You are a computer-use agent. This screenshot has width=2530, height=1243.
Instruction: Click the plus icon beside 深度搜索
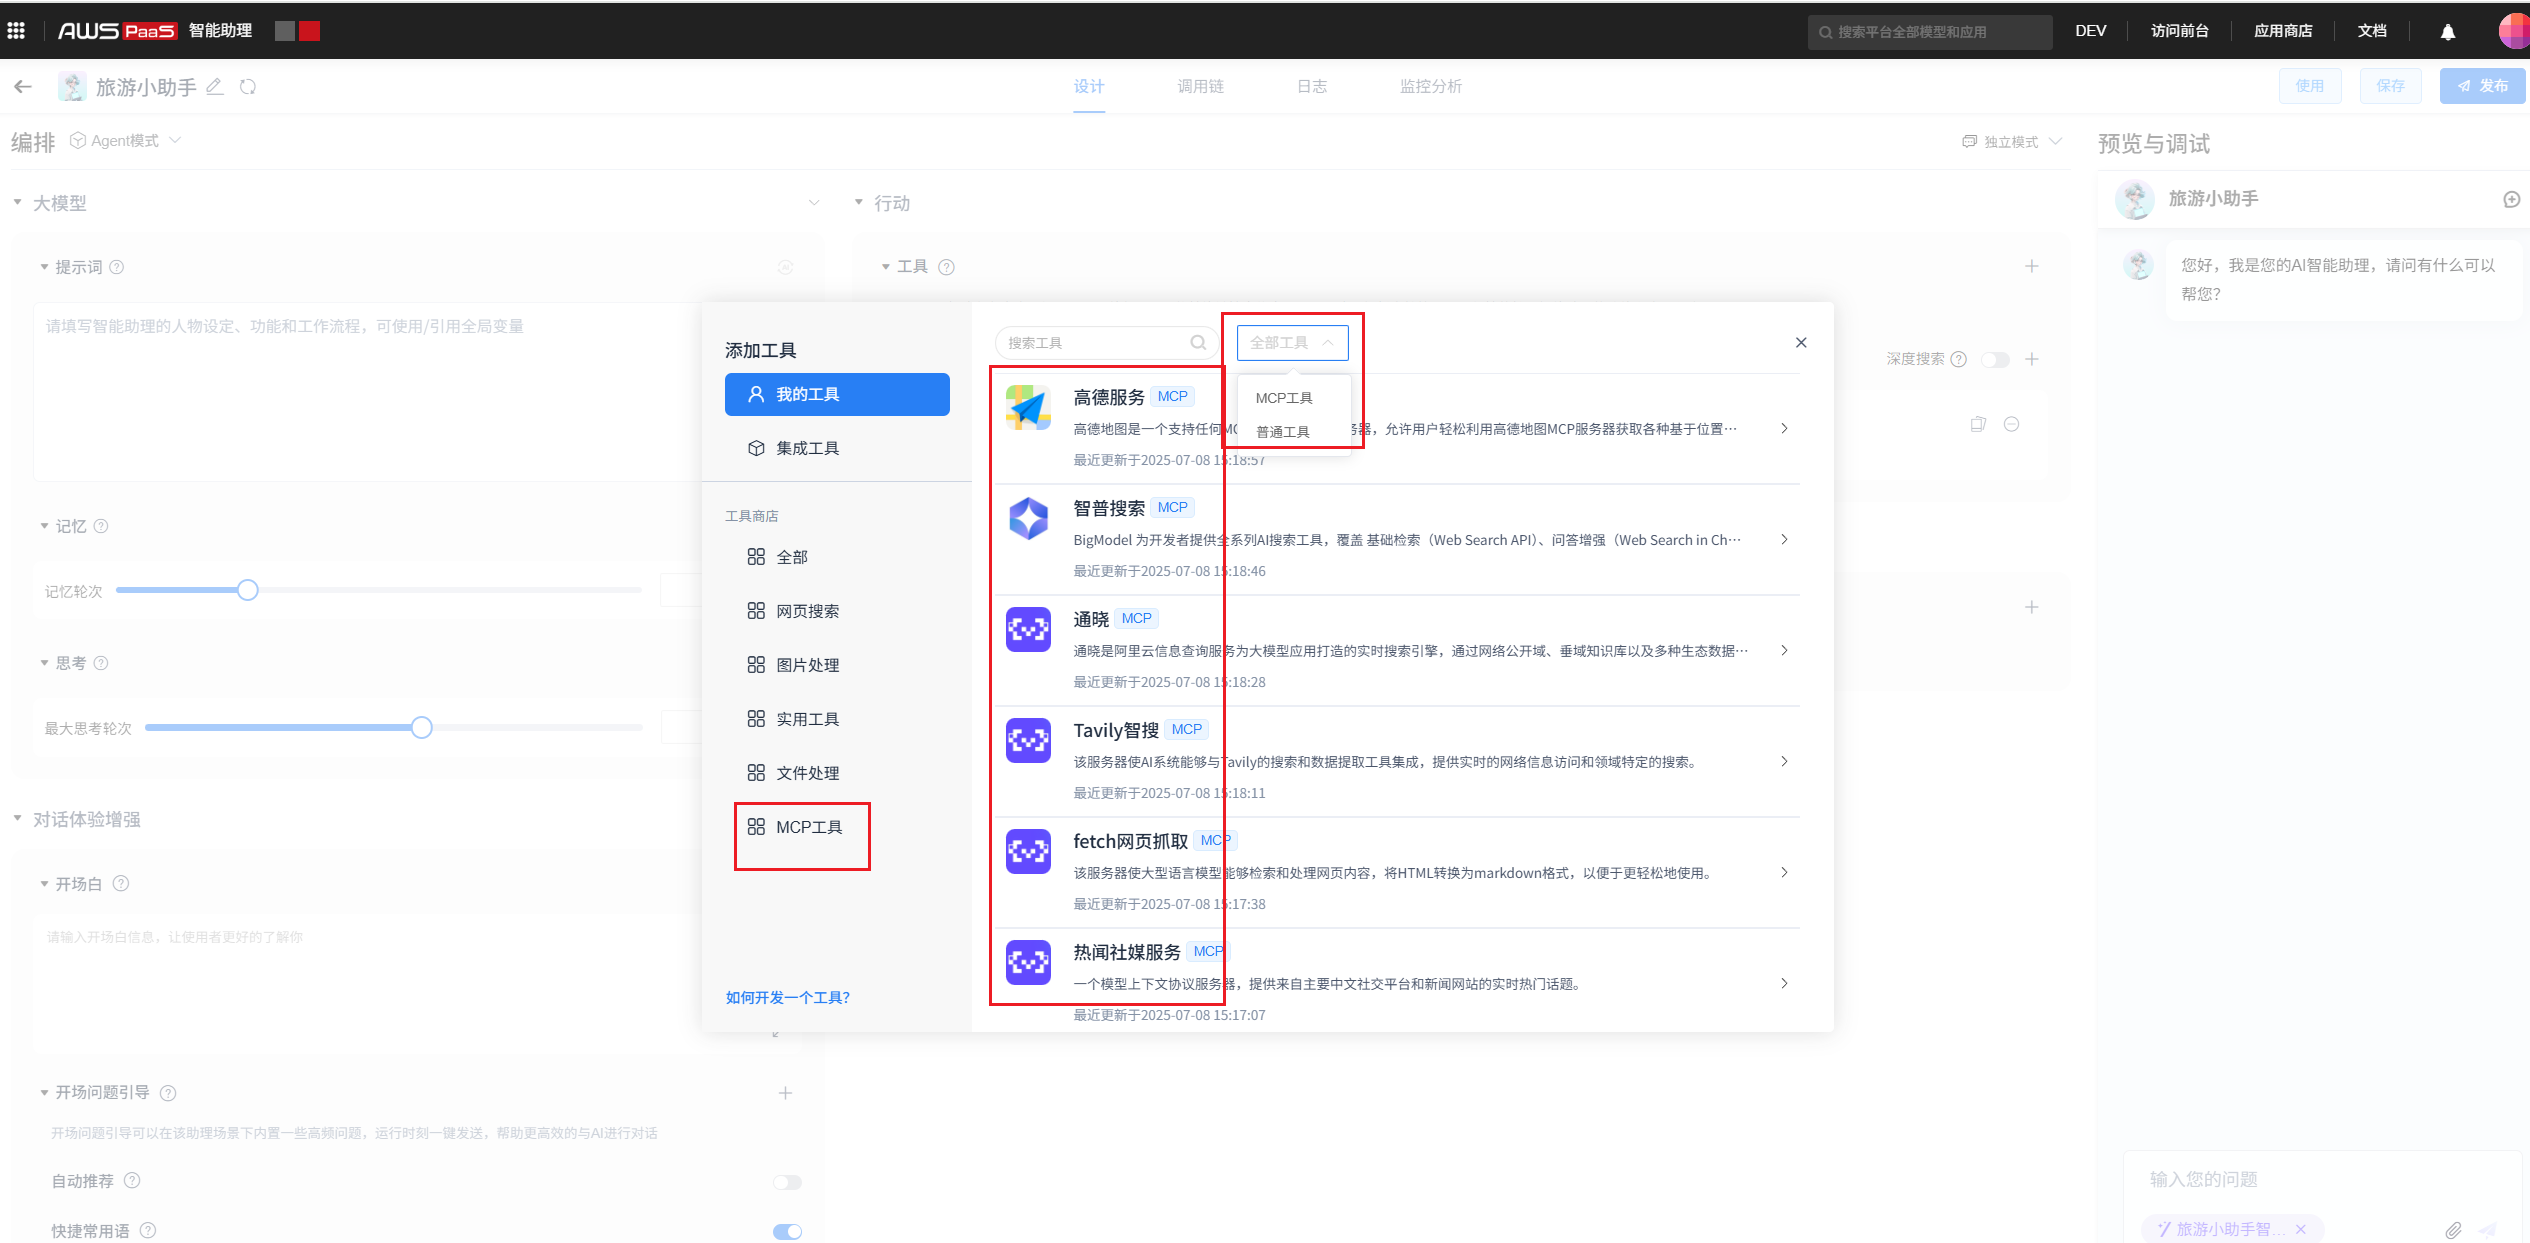[x=2031, y=360]
